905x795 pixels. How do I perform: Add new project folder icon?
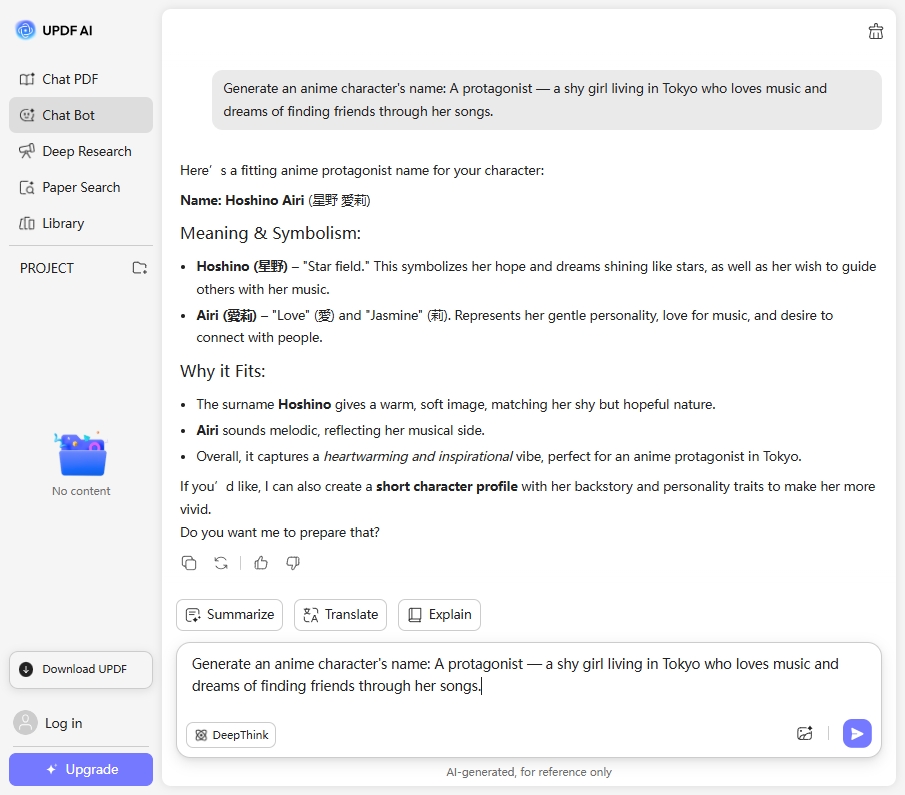click(x=140, y=268)
